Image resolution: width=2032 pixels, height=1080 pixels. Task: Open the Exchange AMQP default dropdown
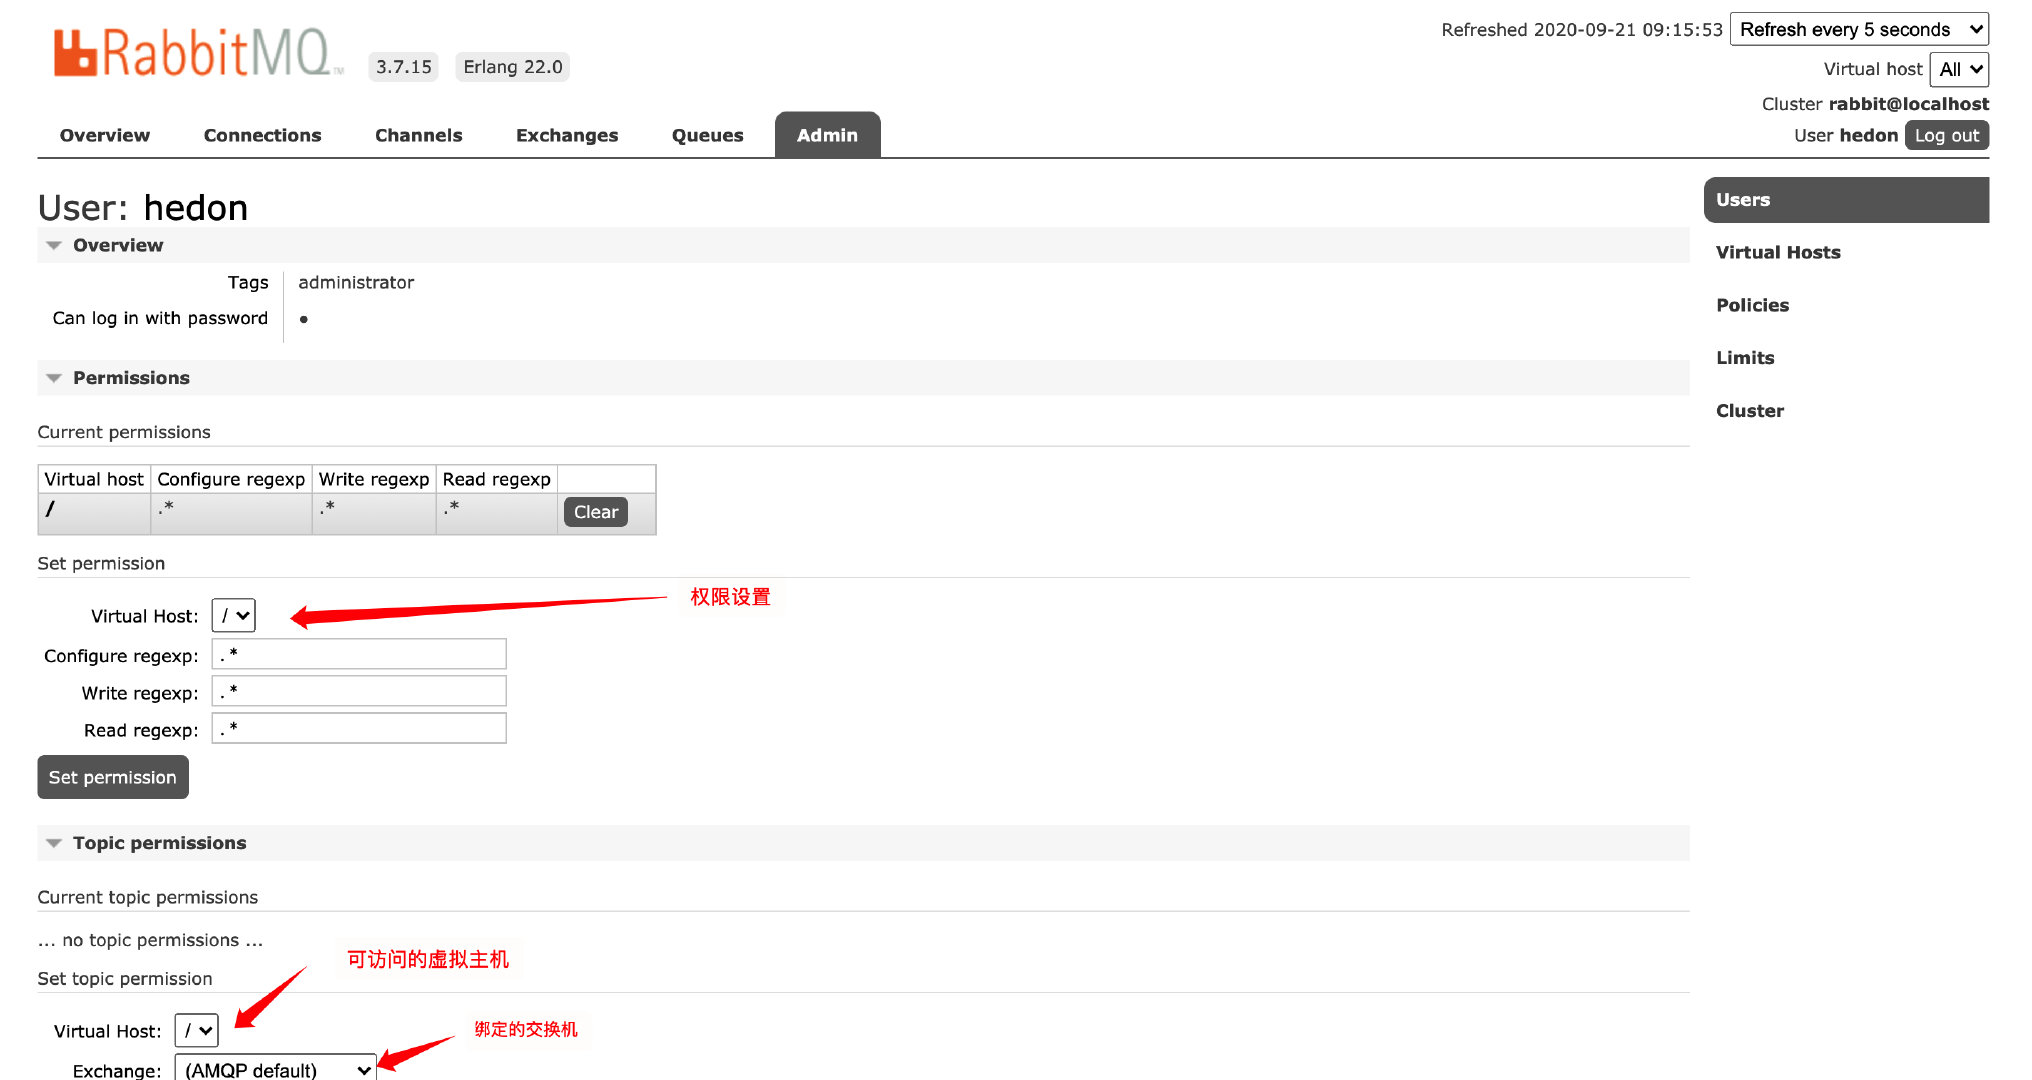[x=276, y=1069]
